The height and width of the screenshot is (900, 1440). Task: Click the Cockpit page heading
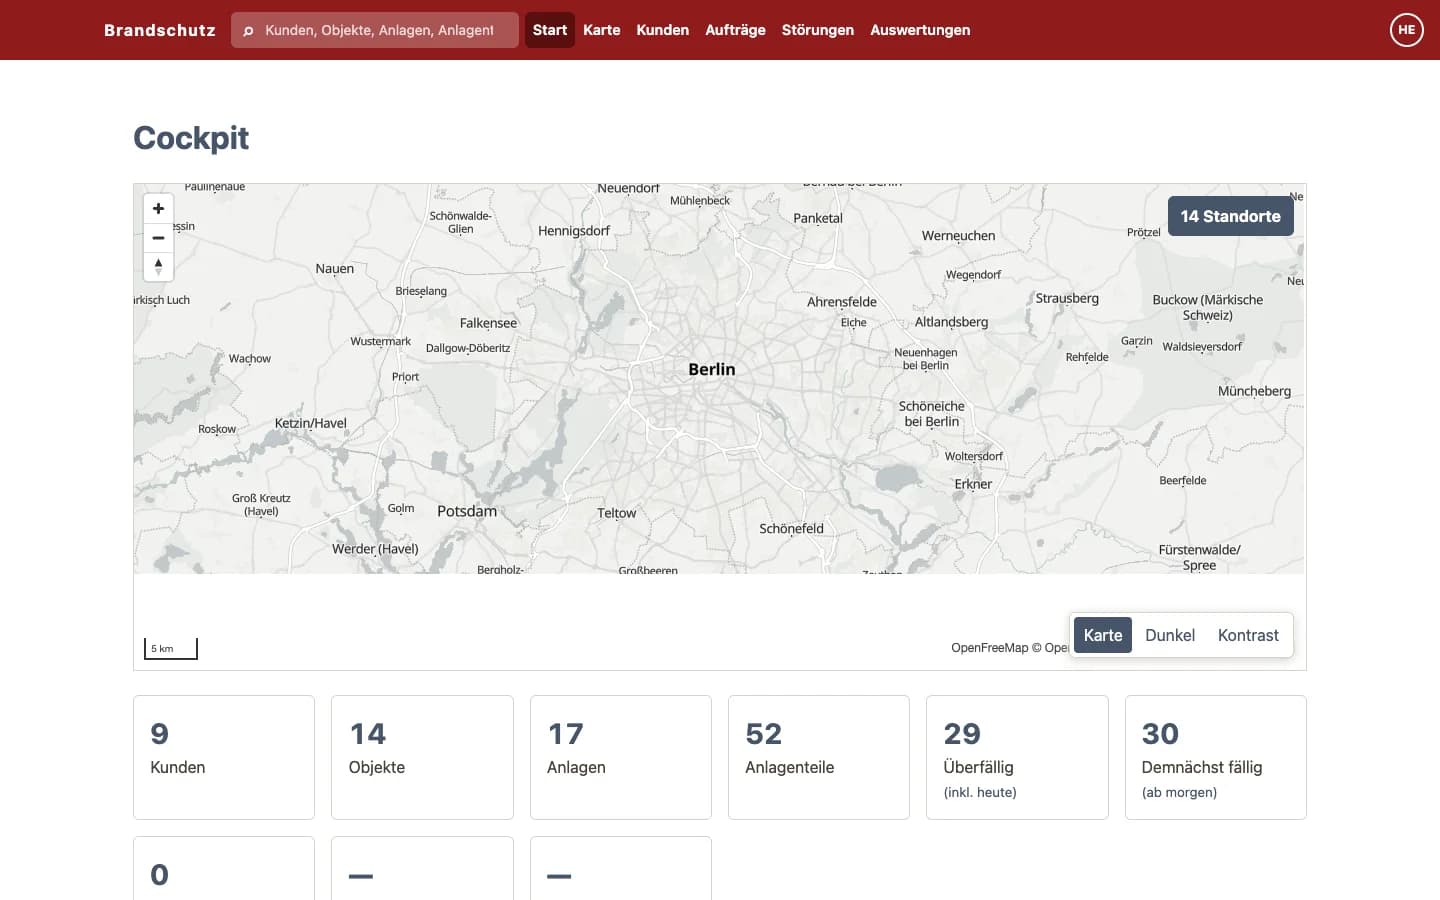click(191, 138)
